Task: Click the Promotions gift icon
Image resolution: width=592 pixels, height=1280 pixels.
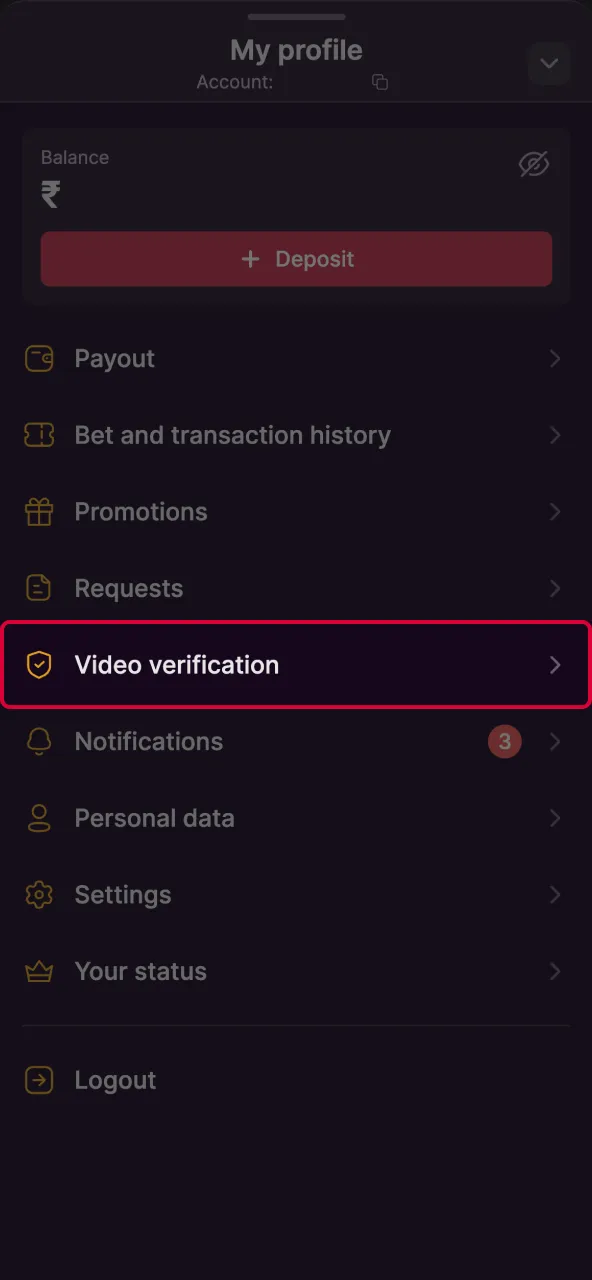Action: (x=38, y=511)
